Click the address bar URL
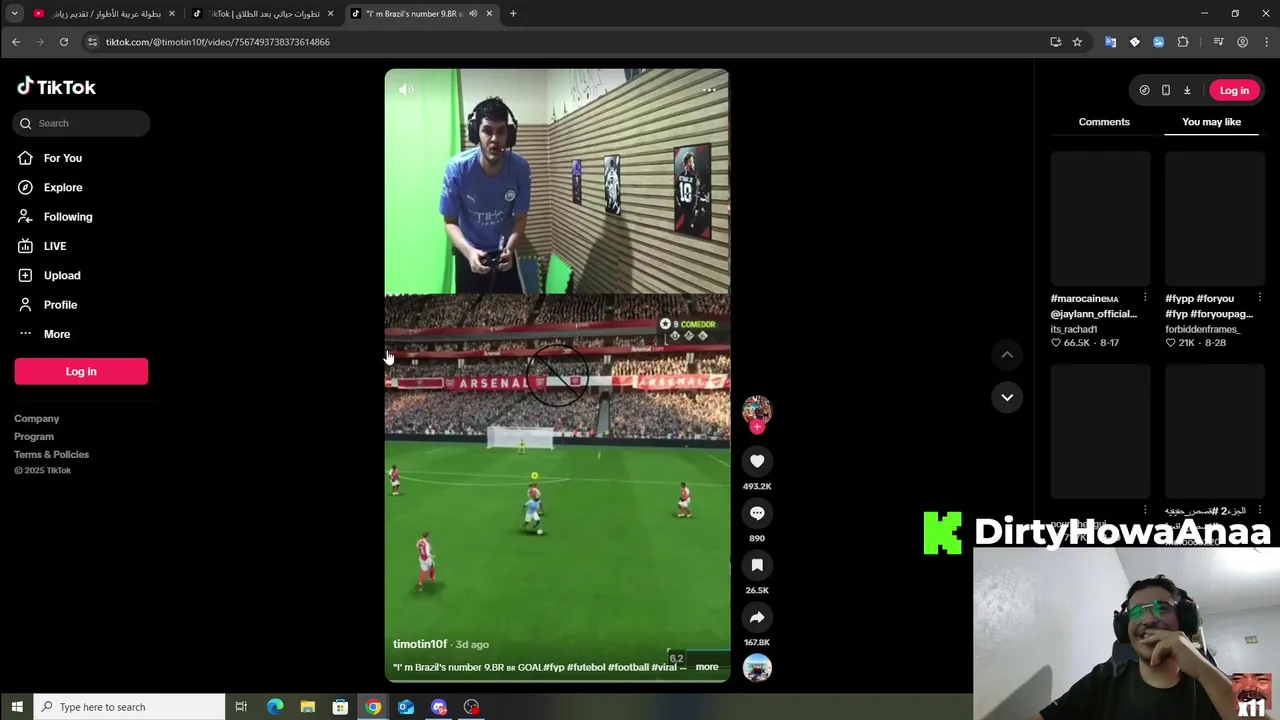 tap(218, 42)
